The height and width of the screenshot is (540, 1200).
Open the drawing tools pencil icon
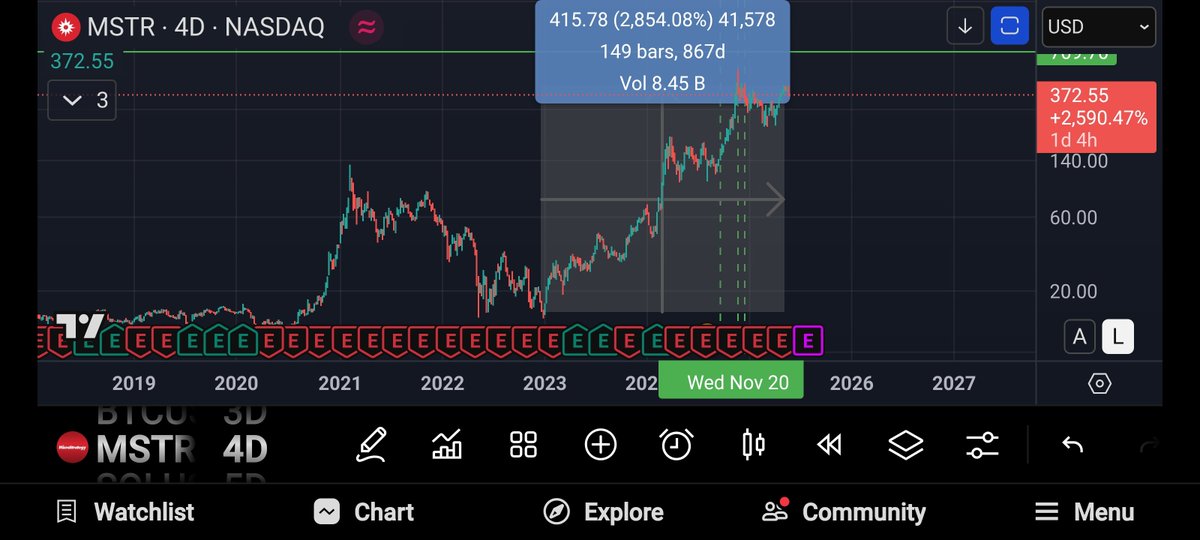(x=371, y=444)
